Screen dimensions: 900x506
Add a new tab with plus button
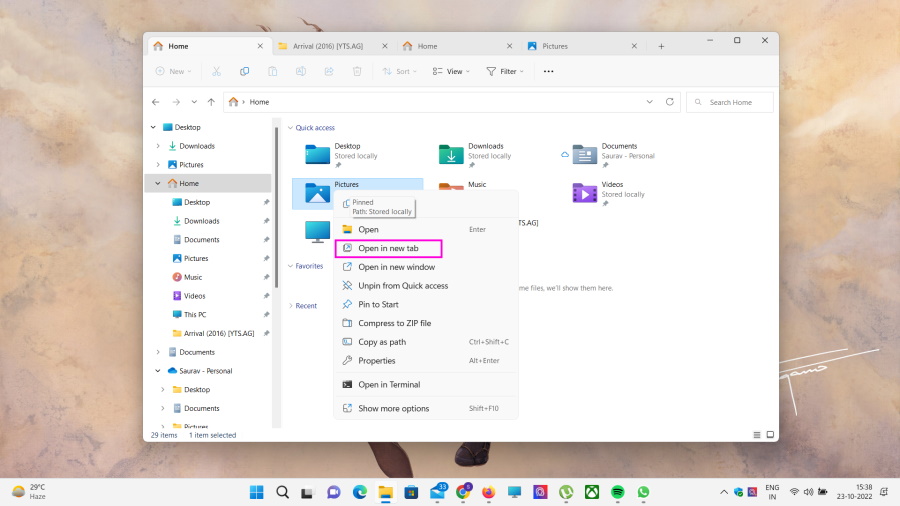pos(661,46)
